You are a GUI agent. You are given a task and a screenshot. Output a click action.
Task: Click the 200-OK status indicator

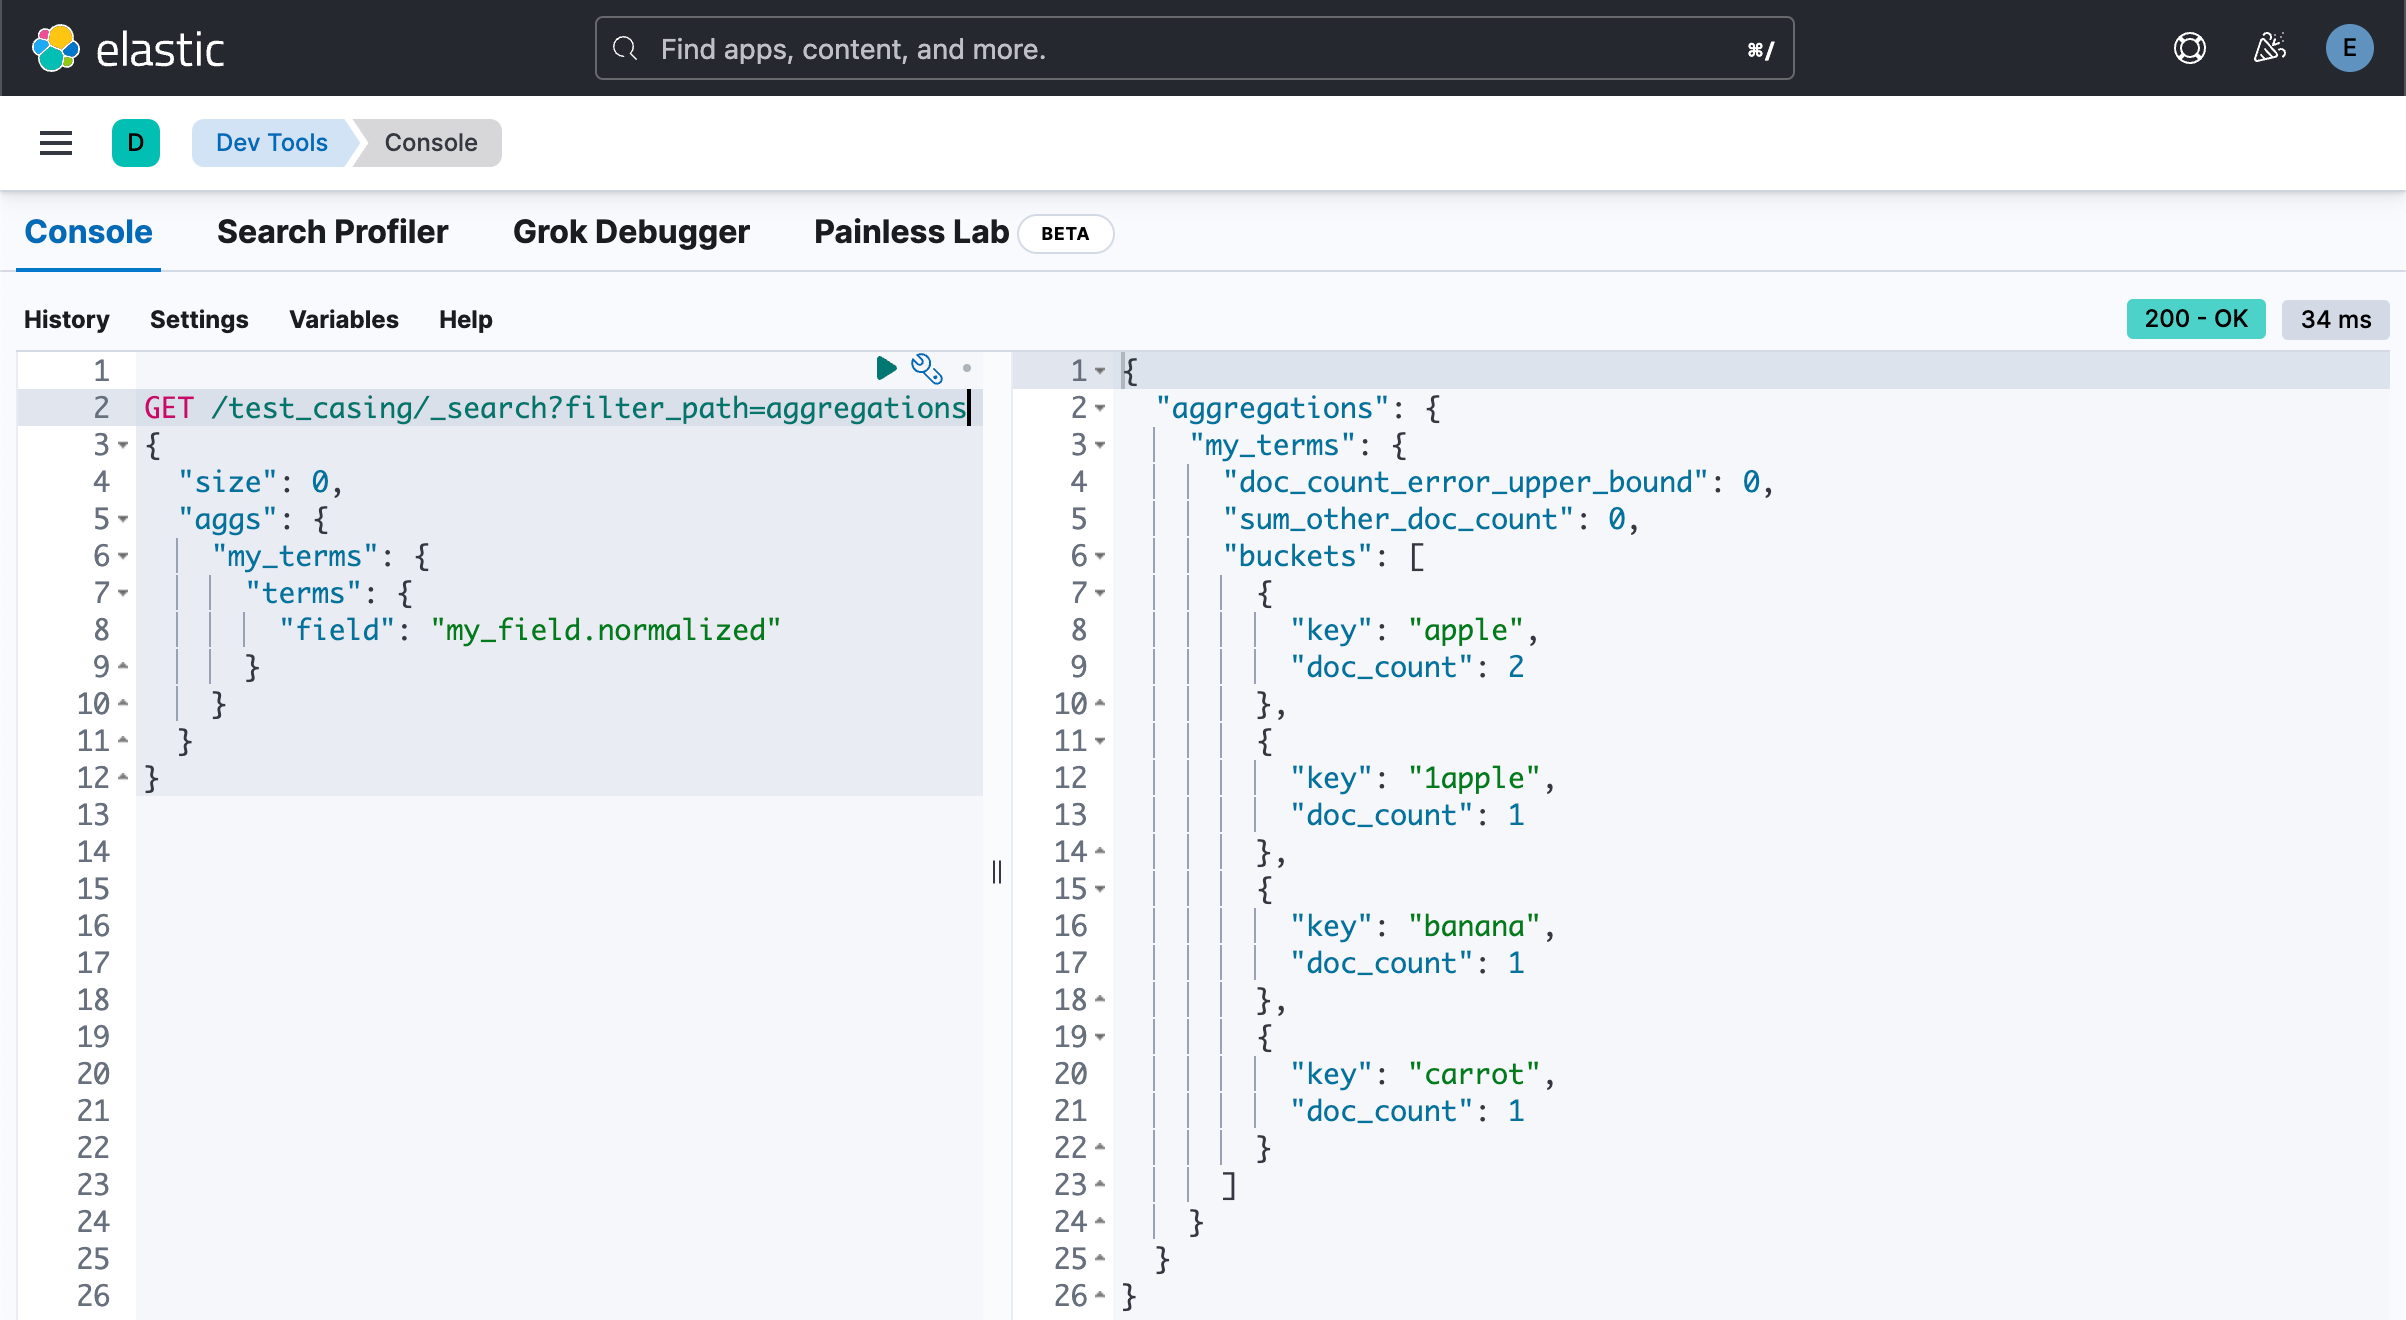pyautogui.click(x=2196, y=319)
